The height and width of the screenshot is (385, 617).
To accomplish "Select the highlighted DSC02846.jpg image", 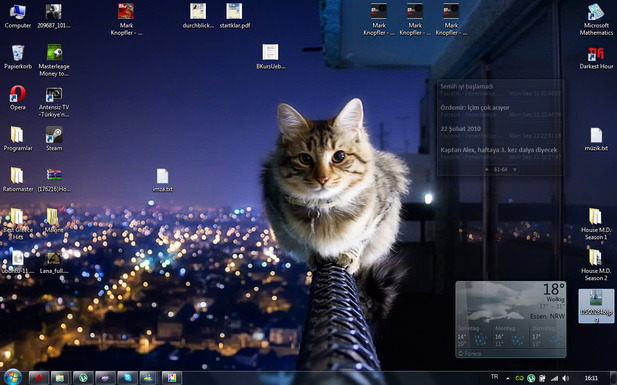I will coord(596,306).
